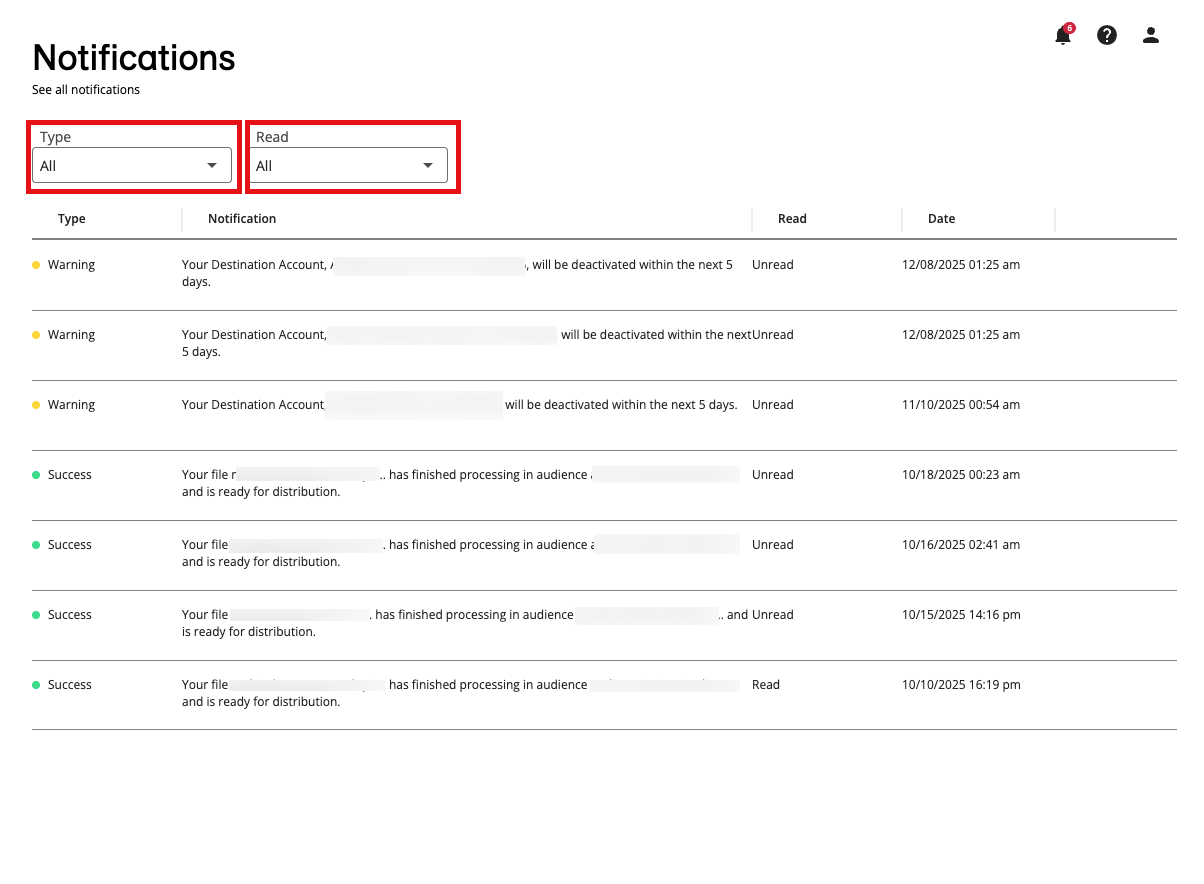
Task: Click the Type dropdown arrow
Action: (x=212, y=166)
